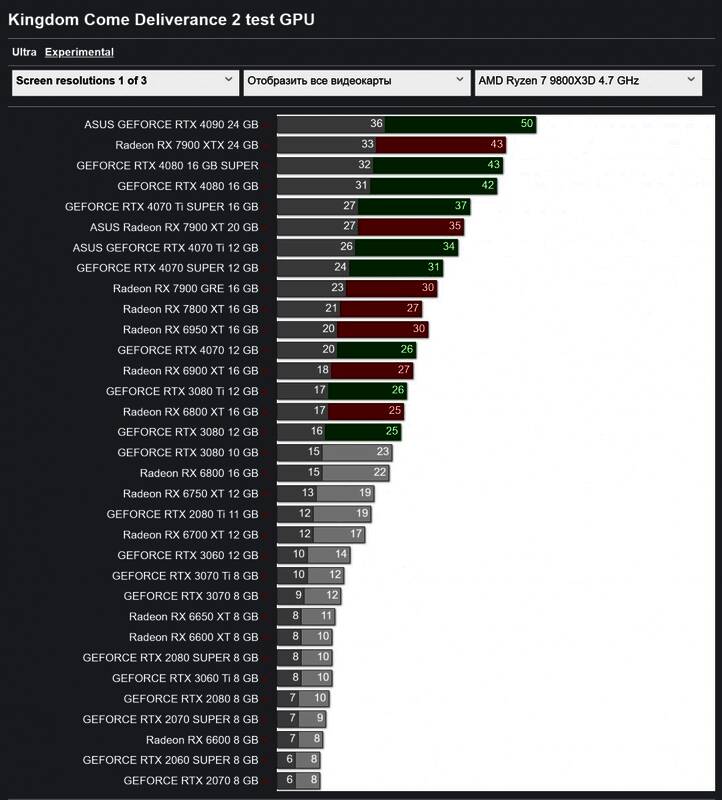Screen dimensions: 722x800
Task: Open the AMD Ryzen 7 9800X3D dropdown
Action: click(x=587, y=81)
